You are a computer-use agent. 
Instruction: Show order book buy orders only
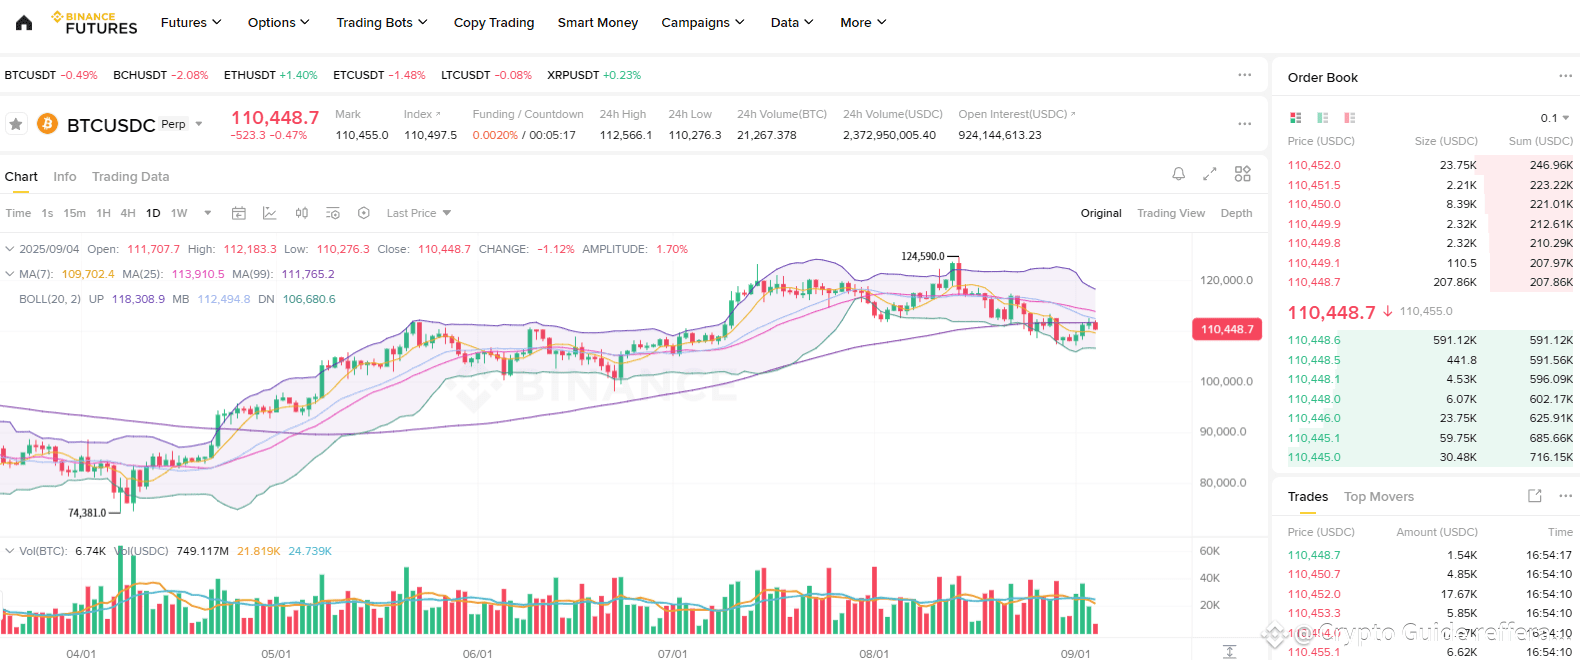(1323, 118)
